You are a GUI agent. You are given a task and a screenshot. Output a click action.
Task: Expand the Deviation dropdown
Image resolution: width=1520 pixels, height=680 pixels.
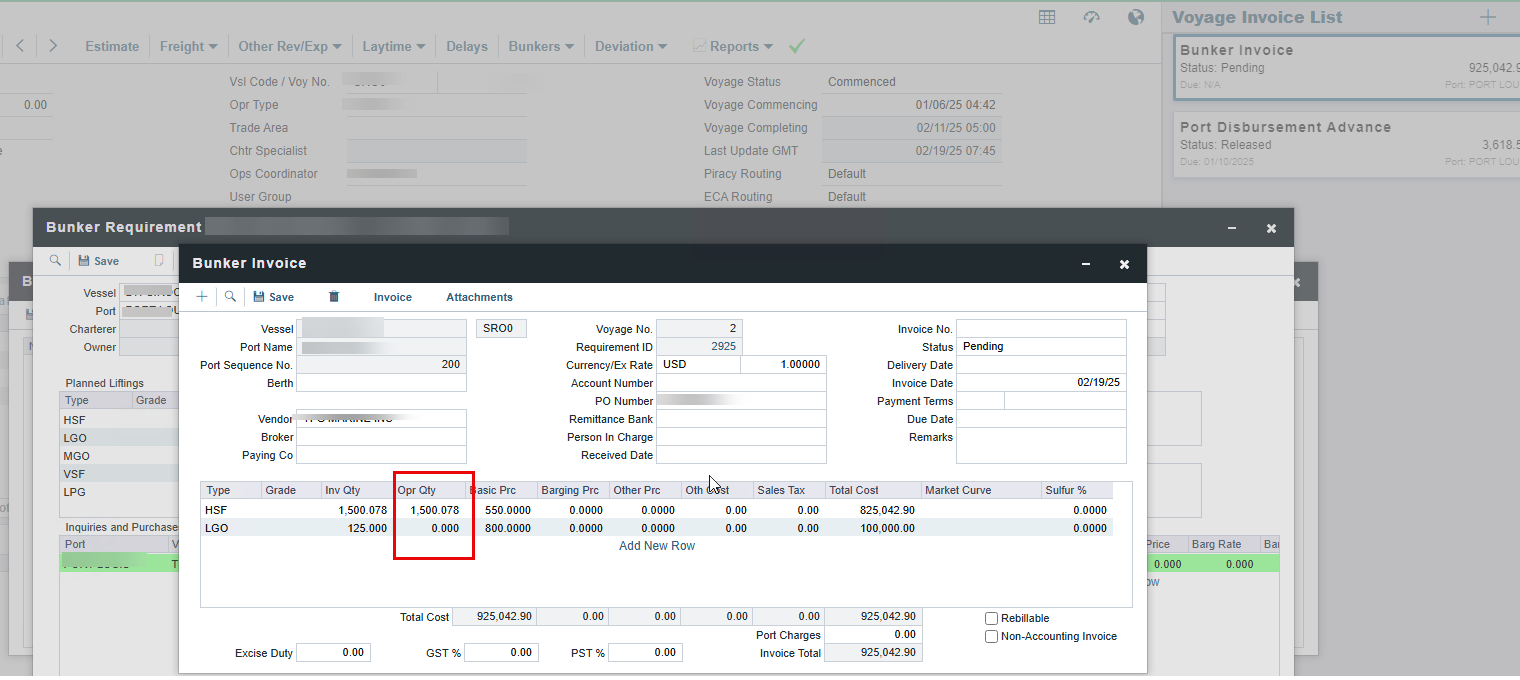[x=630, y=46]
